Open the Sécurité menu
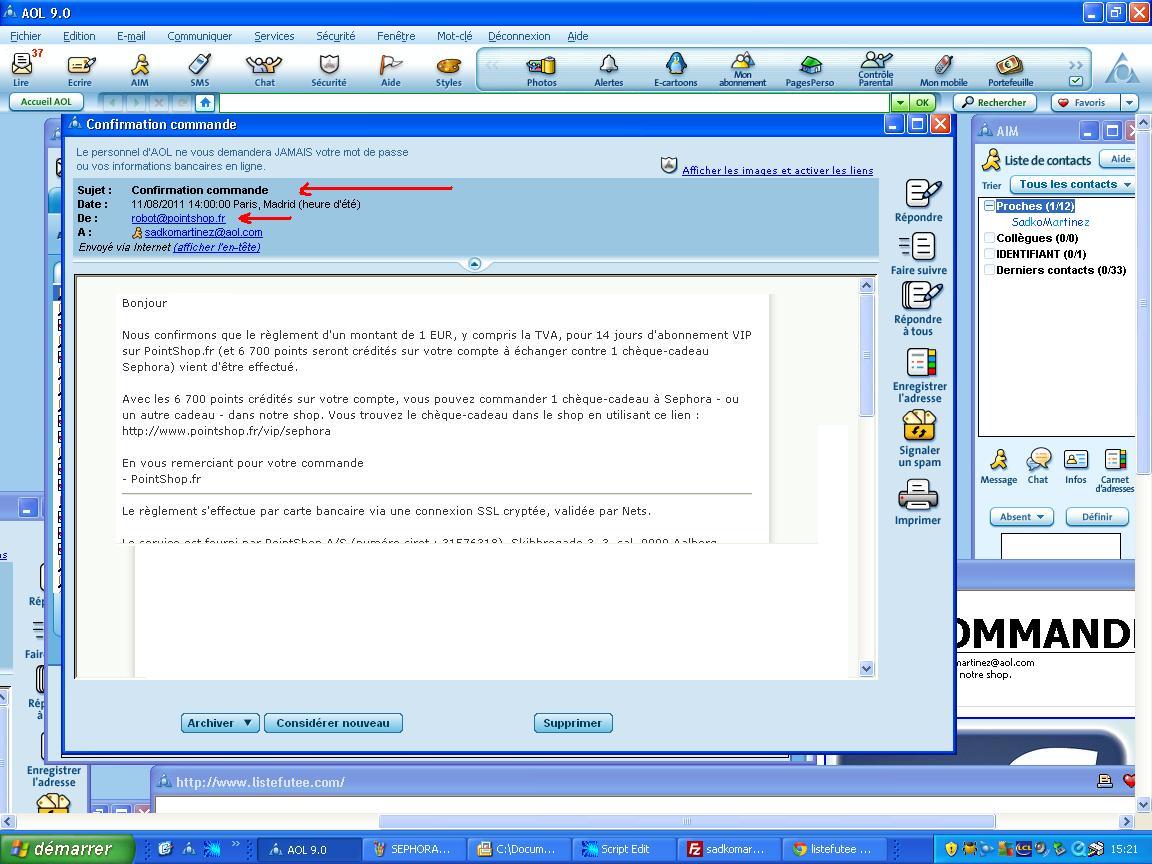This screenshot has height=864, width=1152. [x=335, y=36]
